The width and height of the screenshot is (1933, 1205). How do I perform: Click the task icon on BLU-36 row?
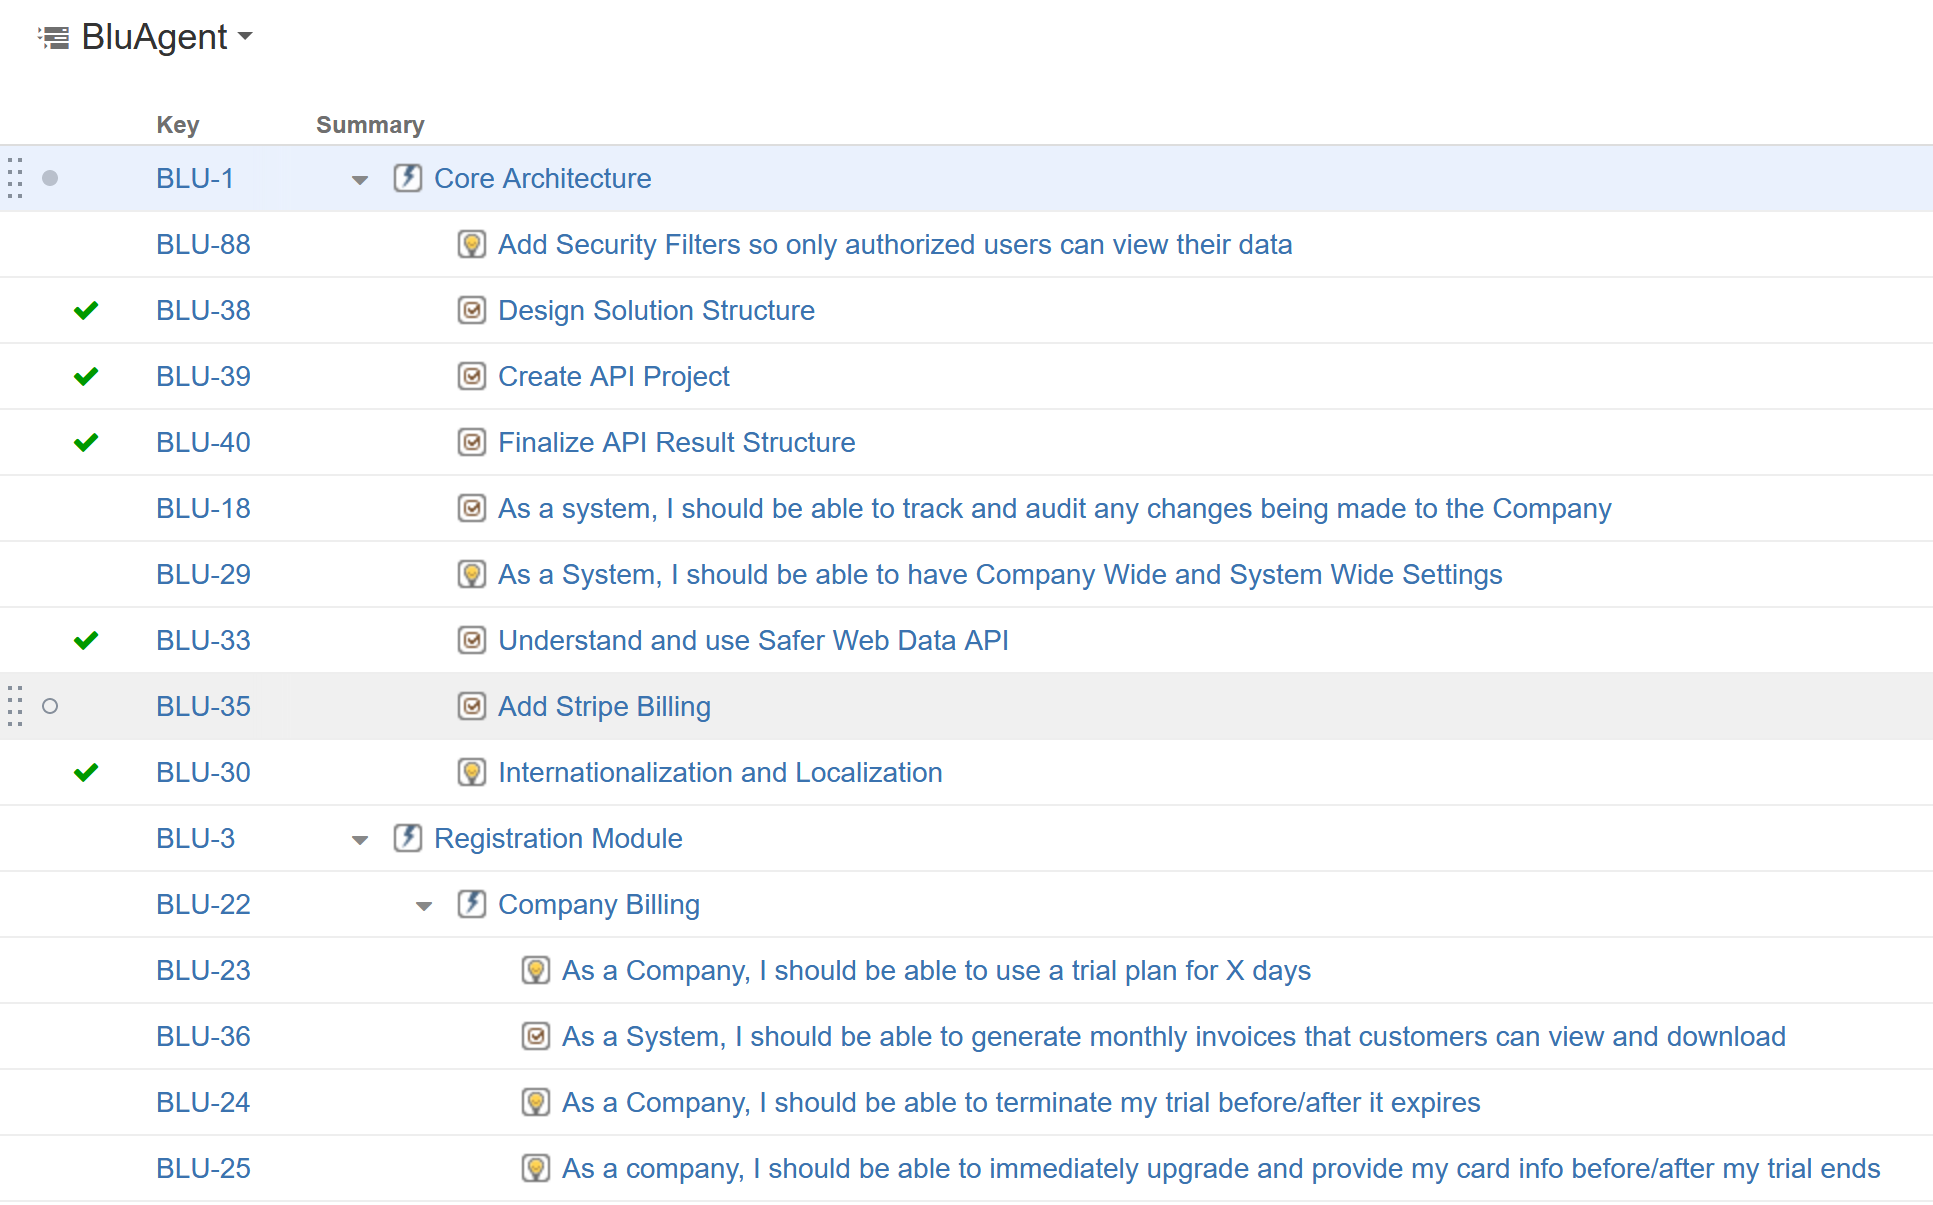(535, 1036)
